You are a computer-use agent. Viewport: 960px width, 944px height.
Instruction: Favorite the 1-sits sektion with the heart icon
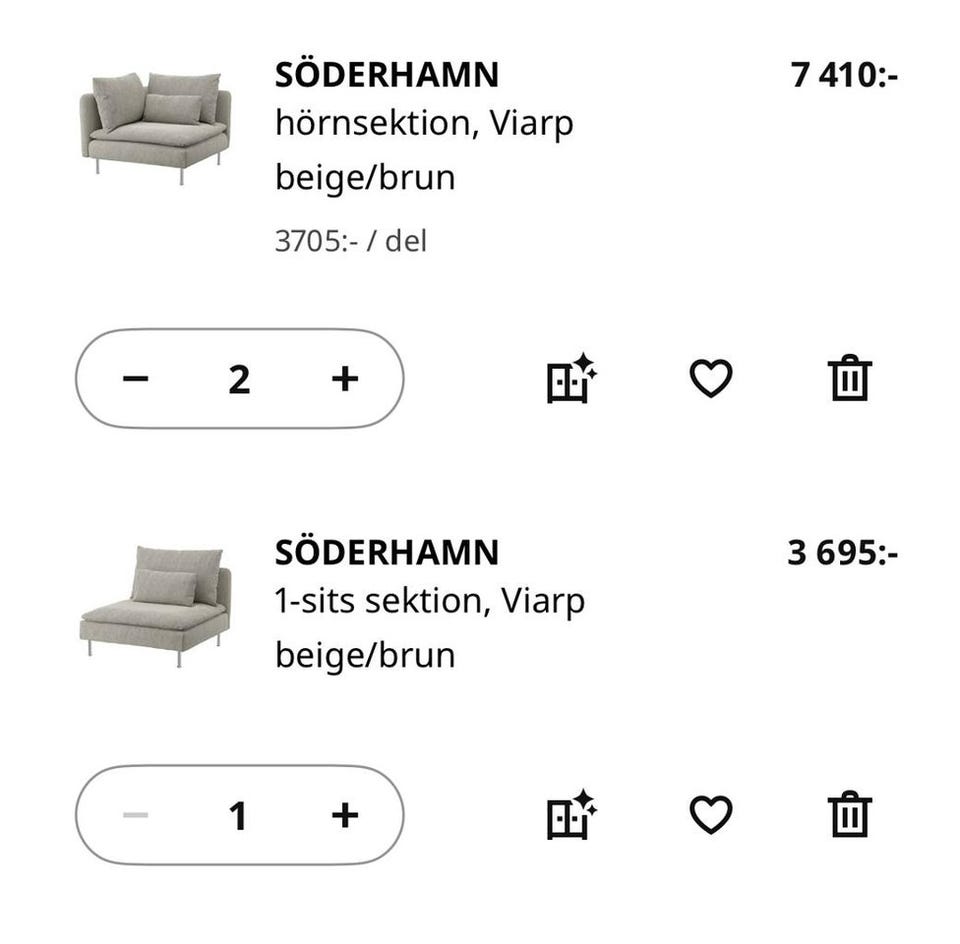711,815
